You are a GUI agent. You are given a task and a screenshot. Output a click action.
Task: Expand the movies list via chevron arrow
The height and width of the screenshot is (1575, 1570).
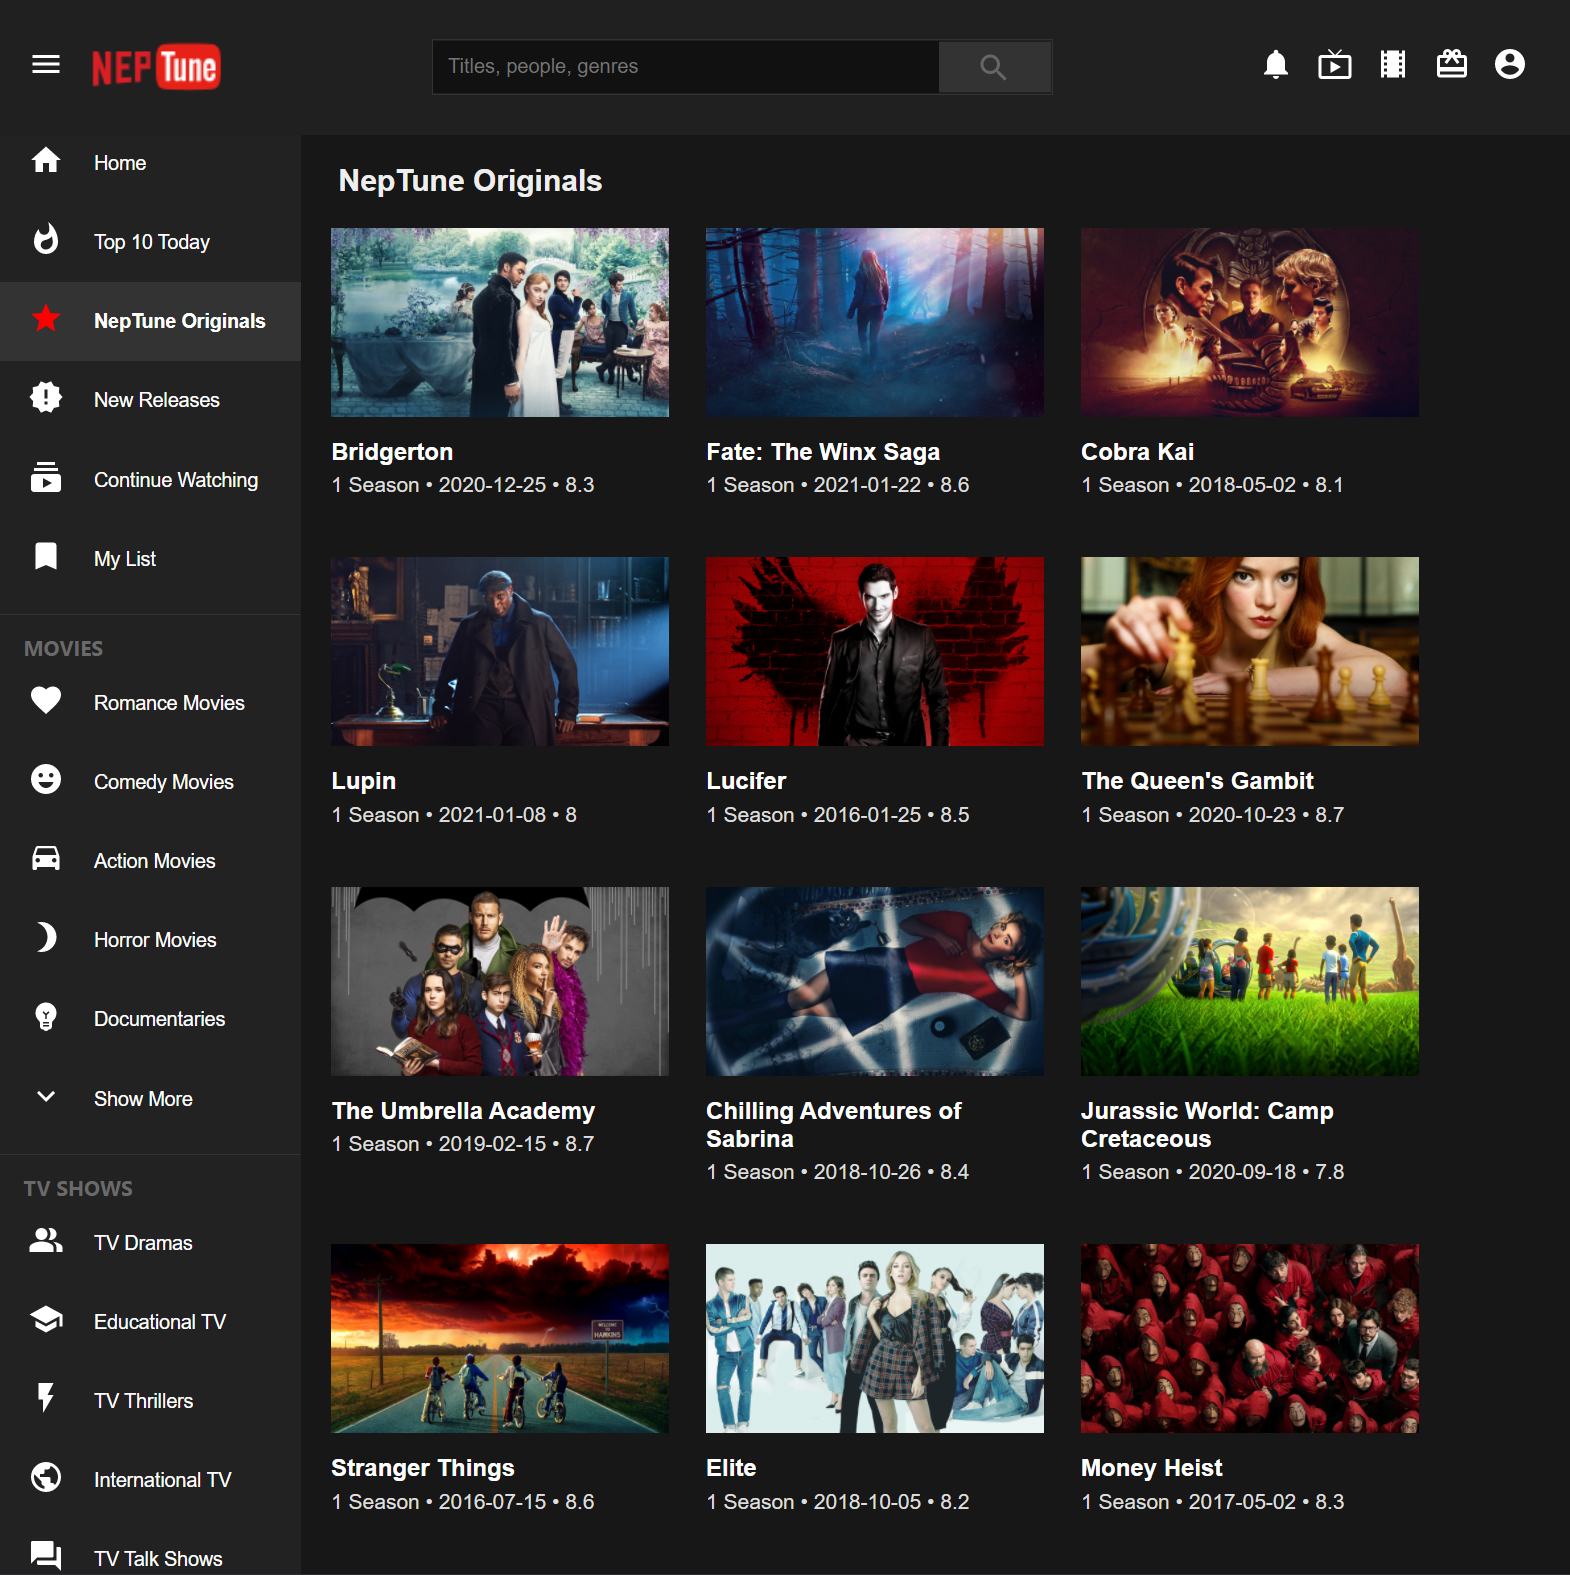tap(46, 1097)
